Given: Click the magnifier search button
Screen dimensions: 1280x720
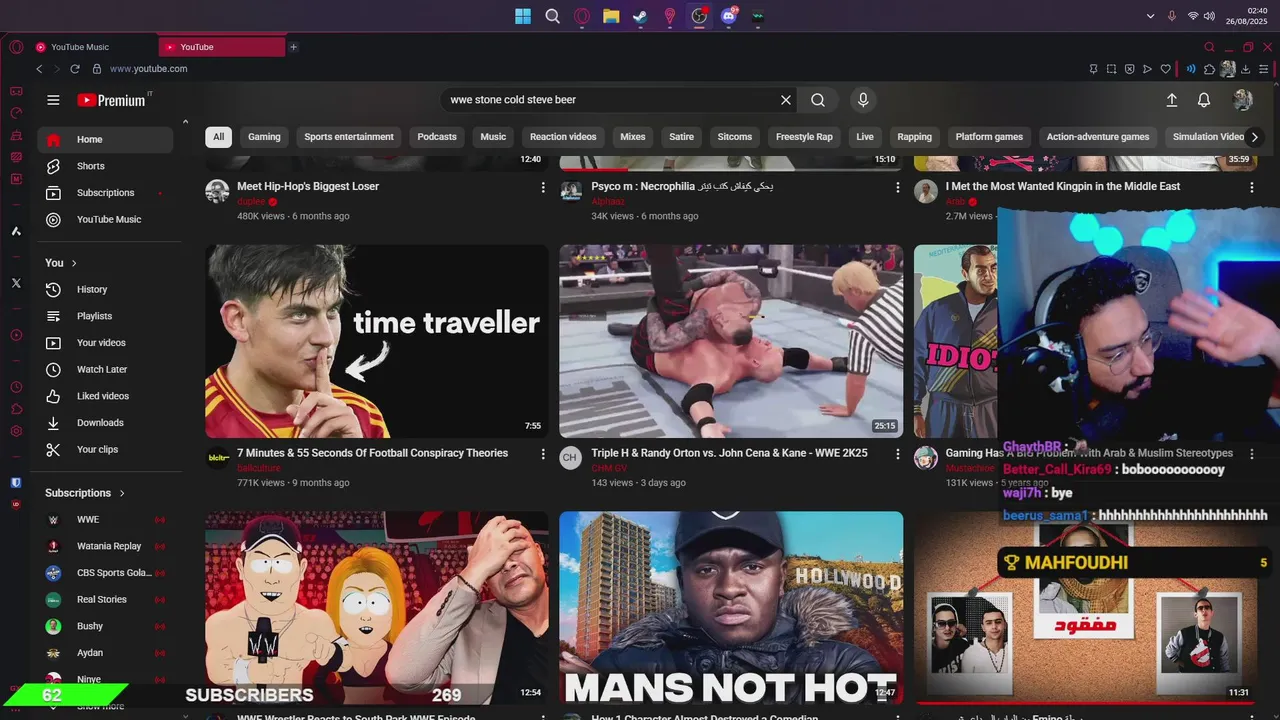Looking at the screenshot, I should coord(818,100).
